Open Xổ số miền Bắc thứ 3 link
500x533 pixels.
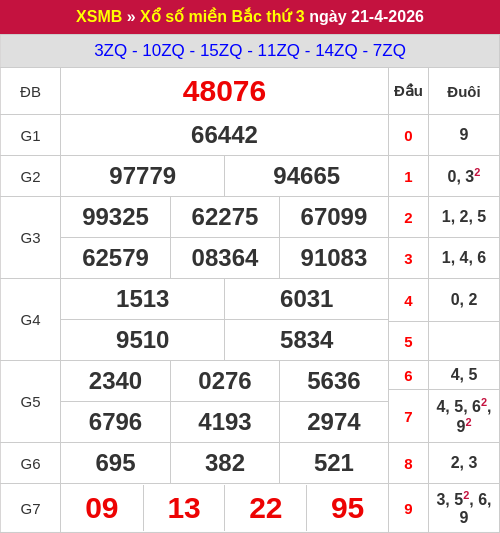pyautogui.click(x=222, y=16)
